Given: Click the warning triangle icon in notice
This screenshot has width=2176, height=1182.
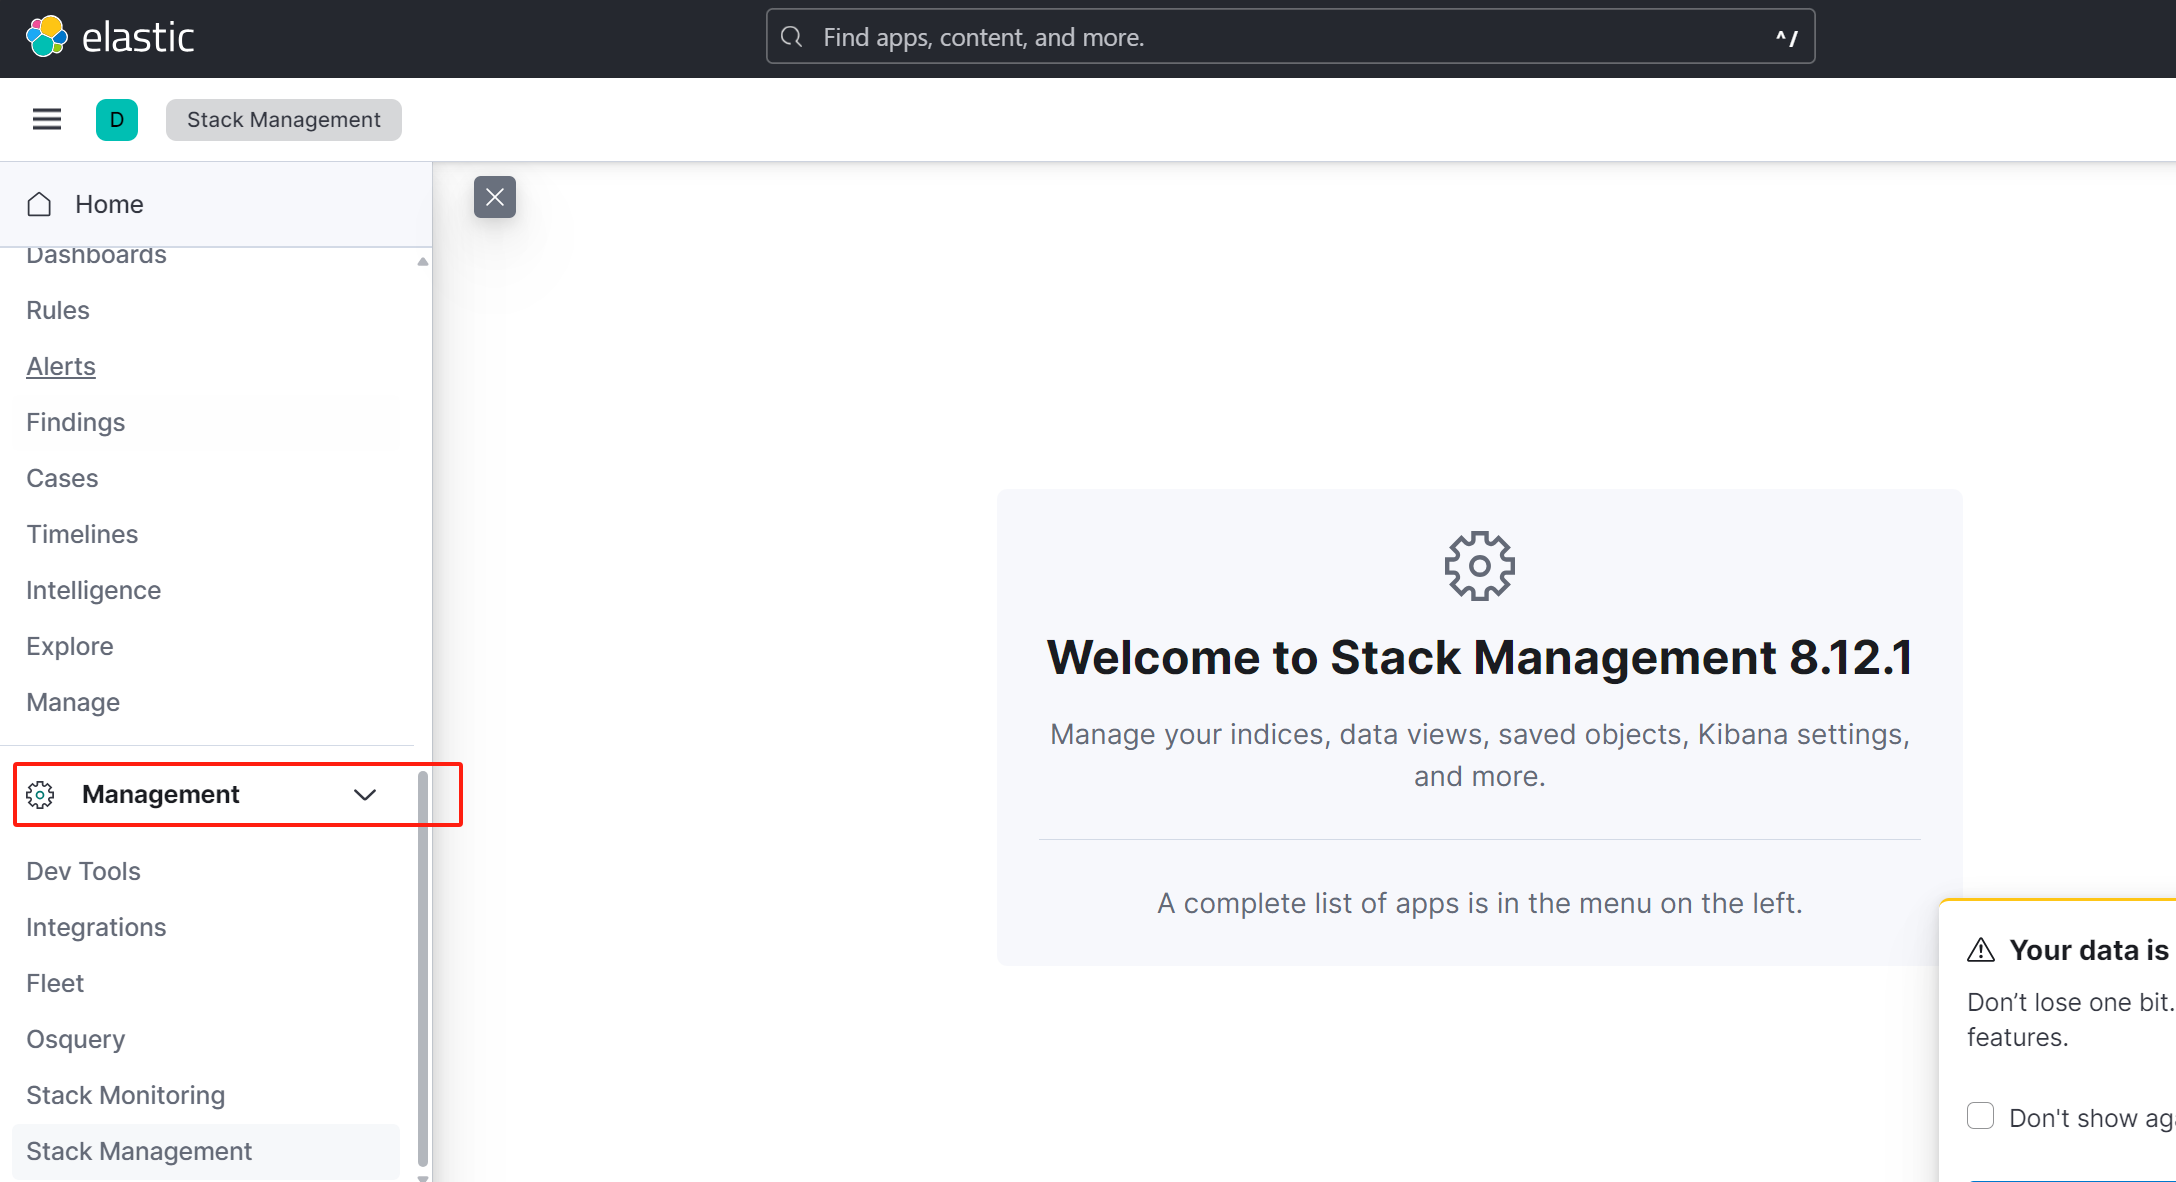Looking at the screenshot, I should (x=1981, y=950).
